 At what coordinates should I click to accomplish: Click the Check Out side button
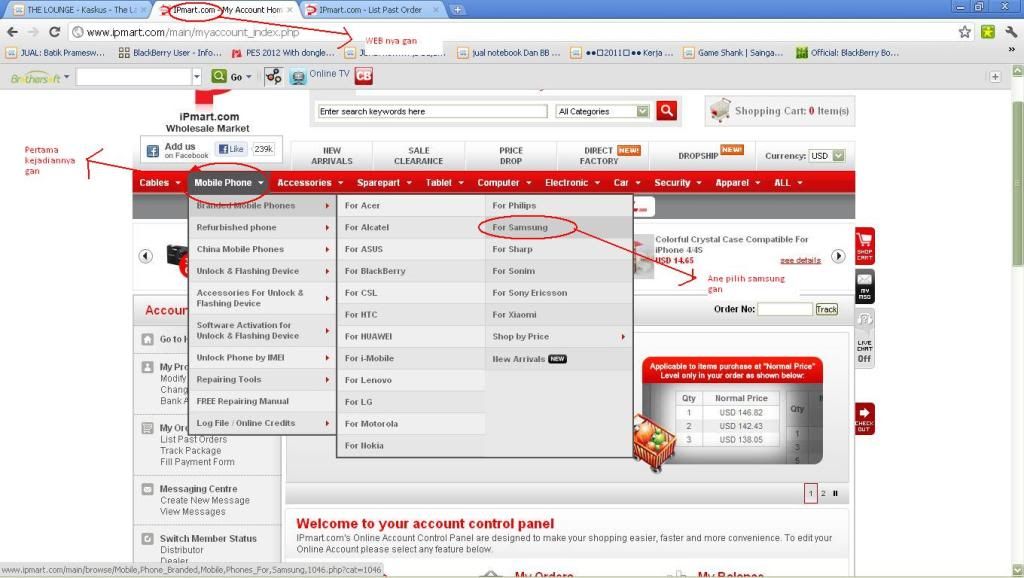865,418
